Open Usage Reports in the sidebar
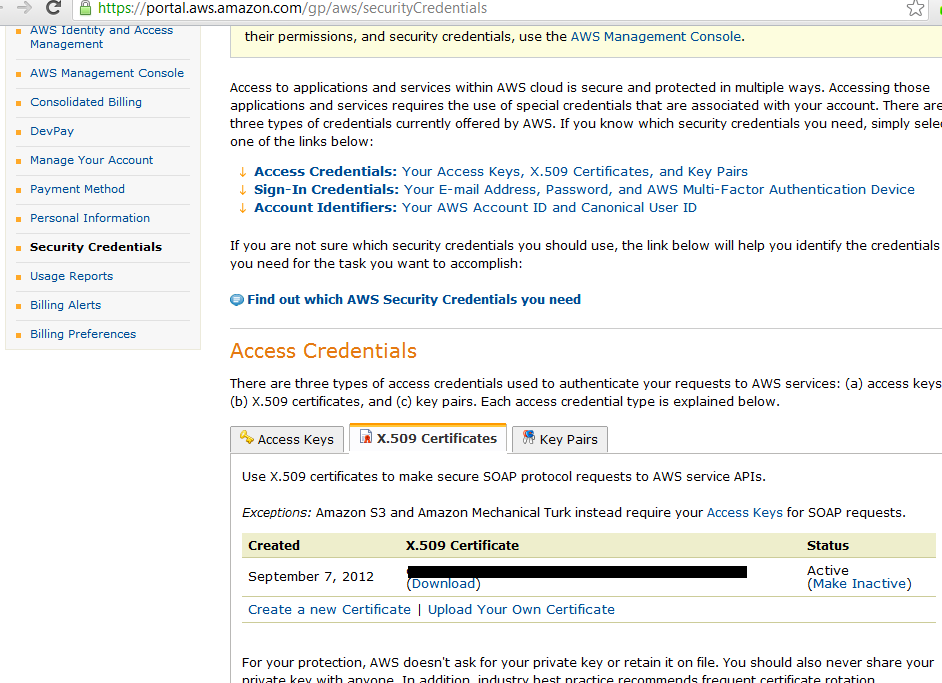Viewport: 942px width, 683px height. tap(71, 276)
